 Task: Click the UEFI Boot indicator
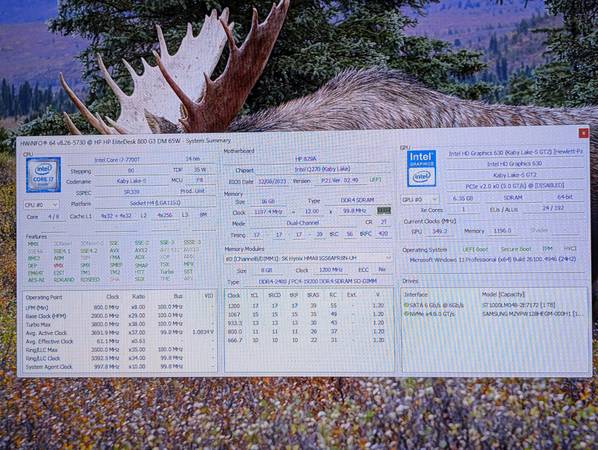pyautogui.click(x=475, y=249)
